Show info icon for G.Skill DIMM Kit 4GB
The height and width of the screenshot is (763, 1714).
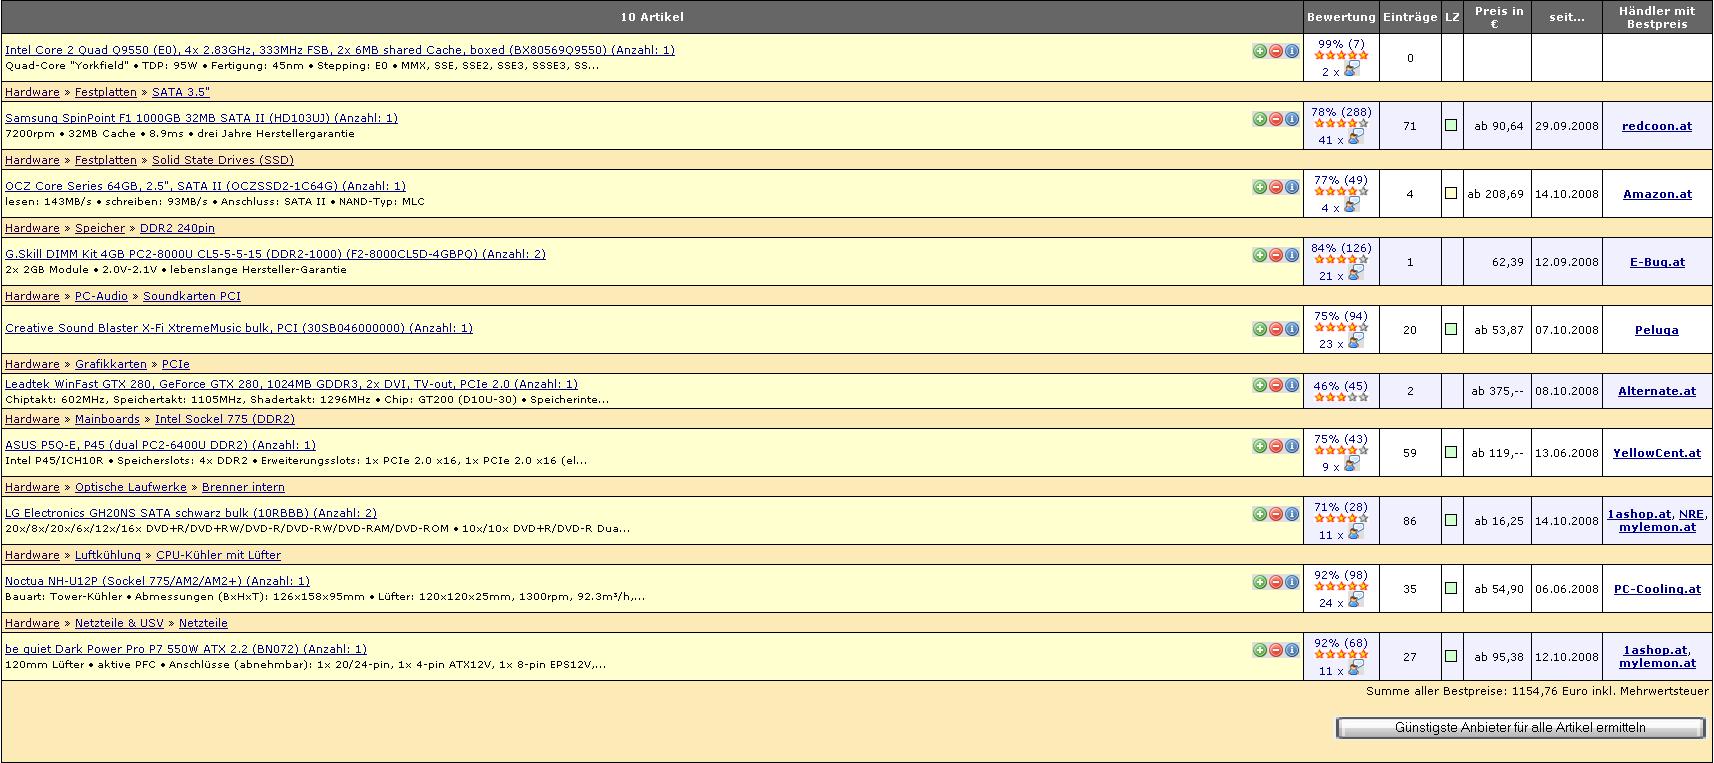pyautogui.click(x=1292, y=254)
